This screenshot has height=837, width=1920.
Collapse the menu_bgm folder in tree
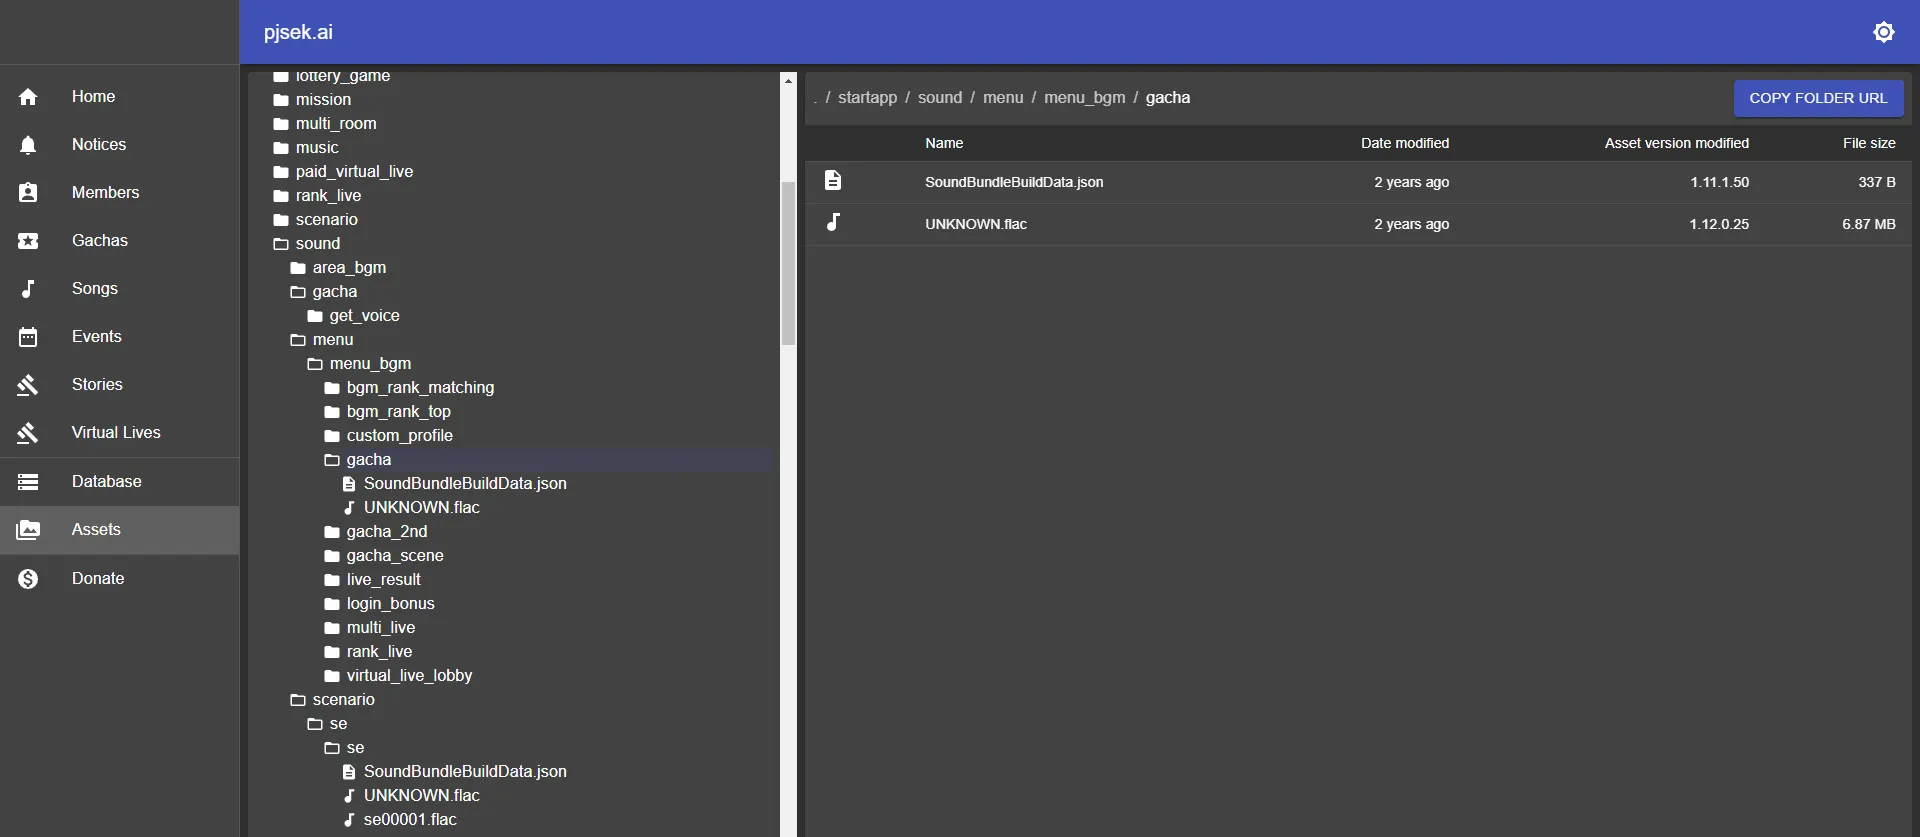[369, 364]
